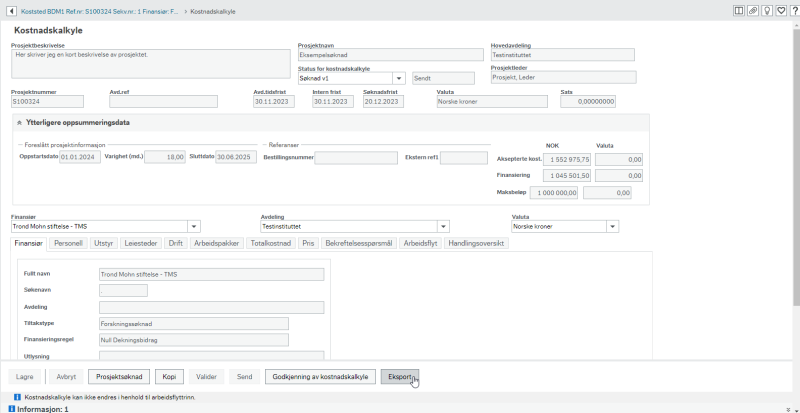Click the back arrow icon in header
Viewport: 800px width, 413px height.
(x=12, y=11)
